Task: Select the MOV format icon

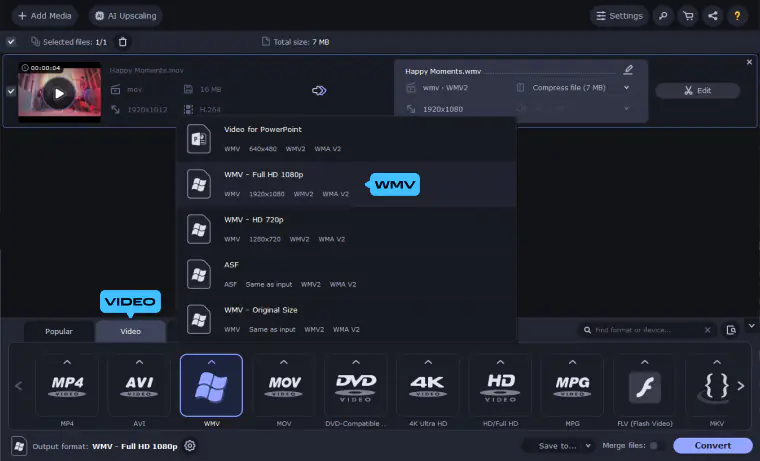Action: pyautogui.click(x=284, y=386)
